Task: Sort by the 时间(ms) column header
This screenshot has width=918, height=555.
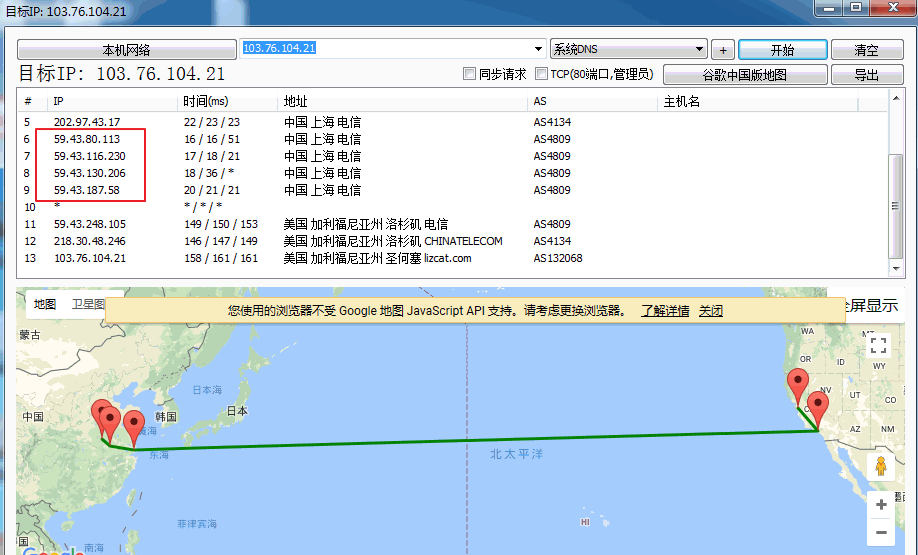Action: point(227,101)
